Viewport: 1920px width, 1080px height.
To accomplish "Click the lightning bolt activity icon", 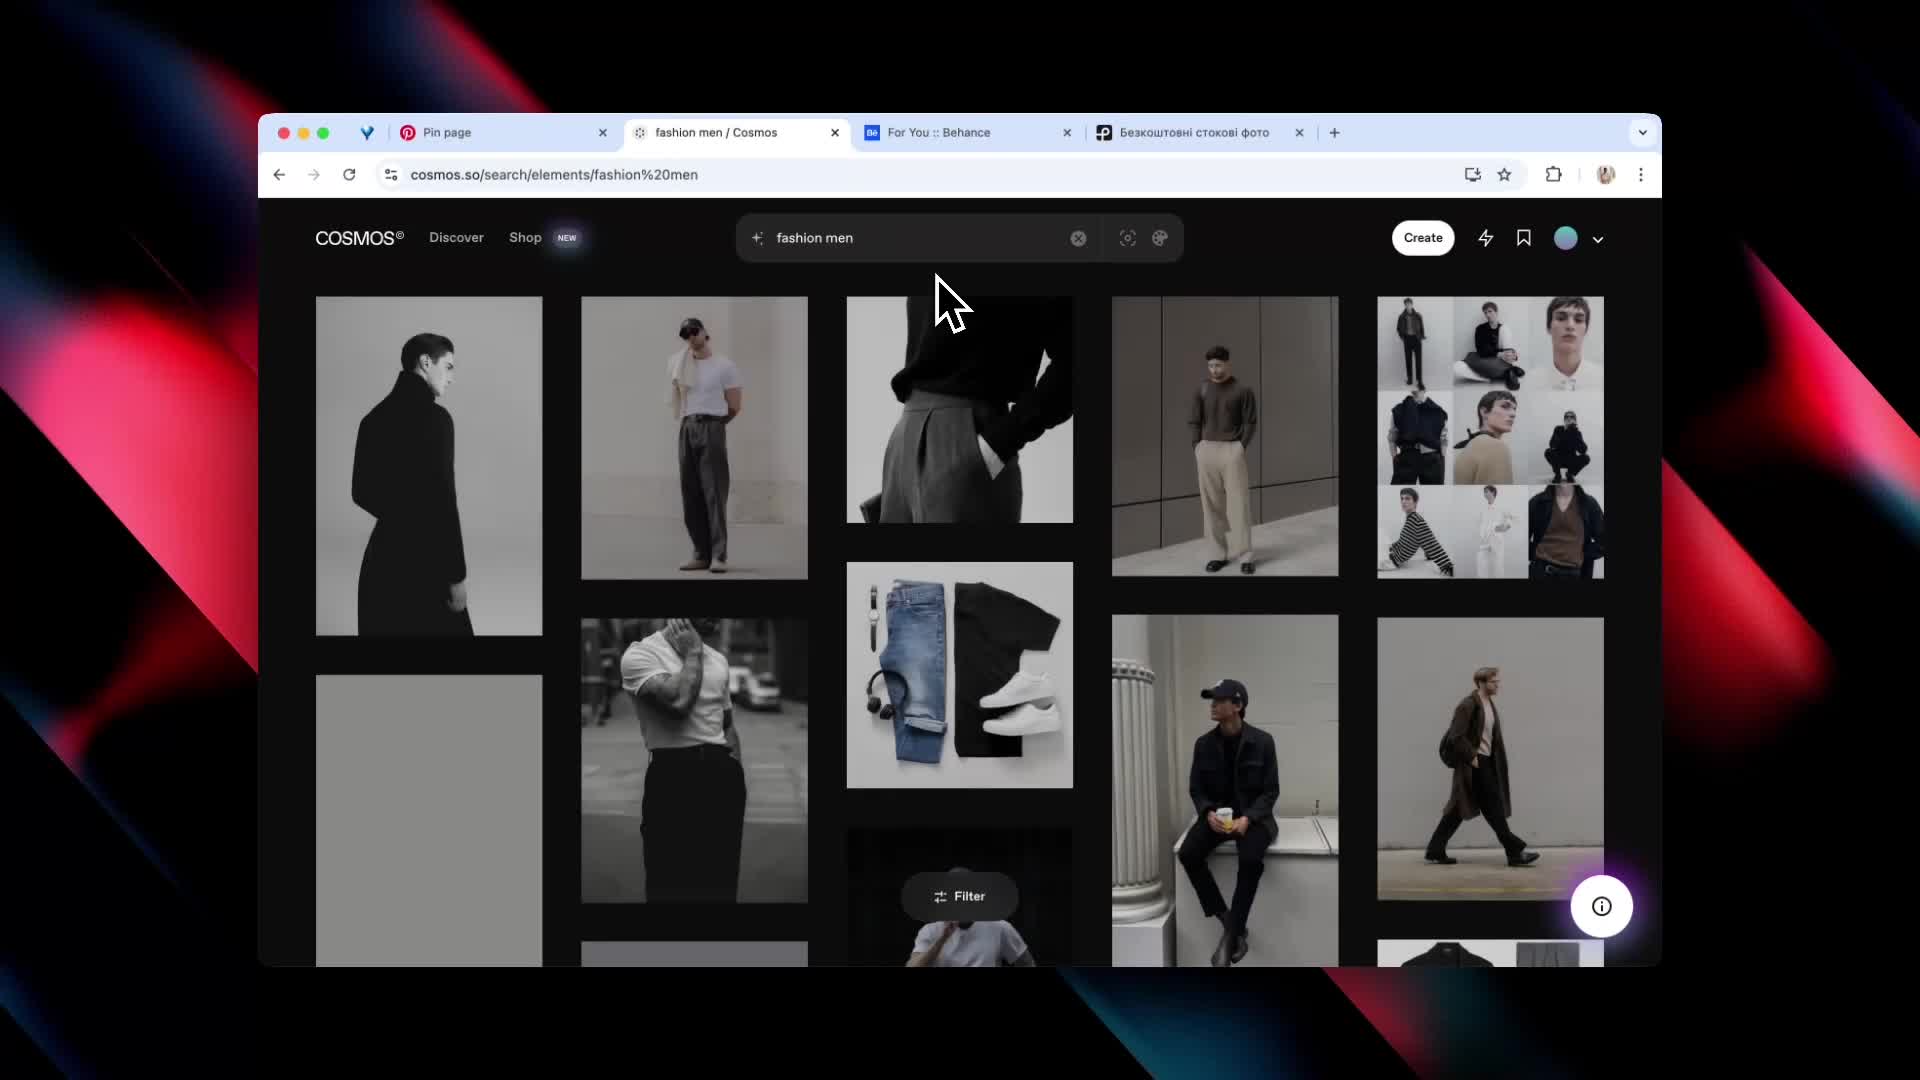I will click(1486, 238).
